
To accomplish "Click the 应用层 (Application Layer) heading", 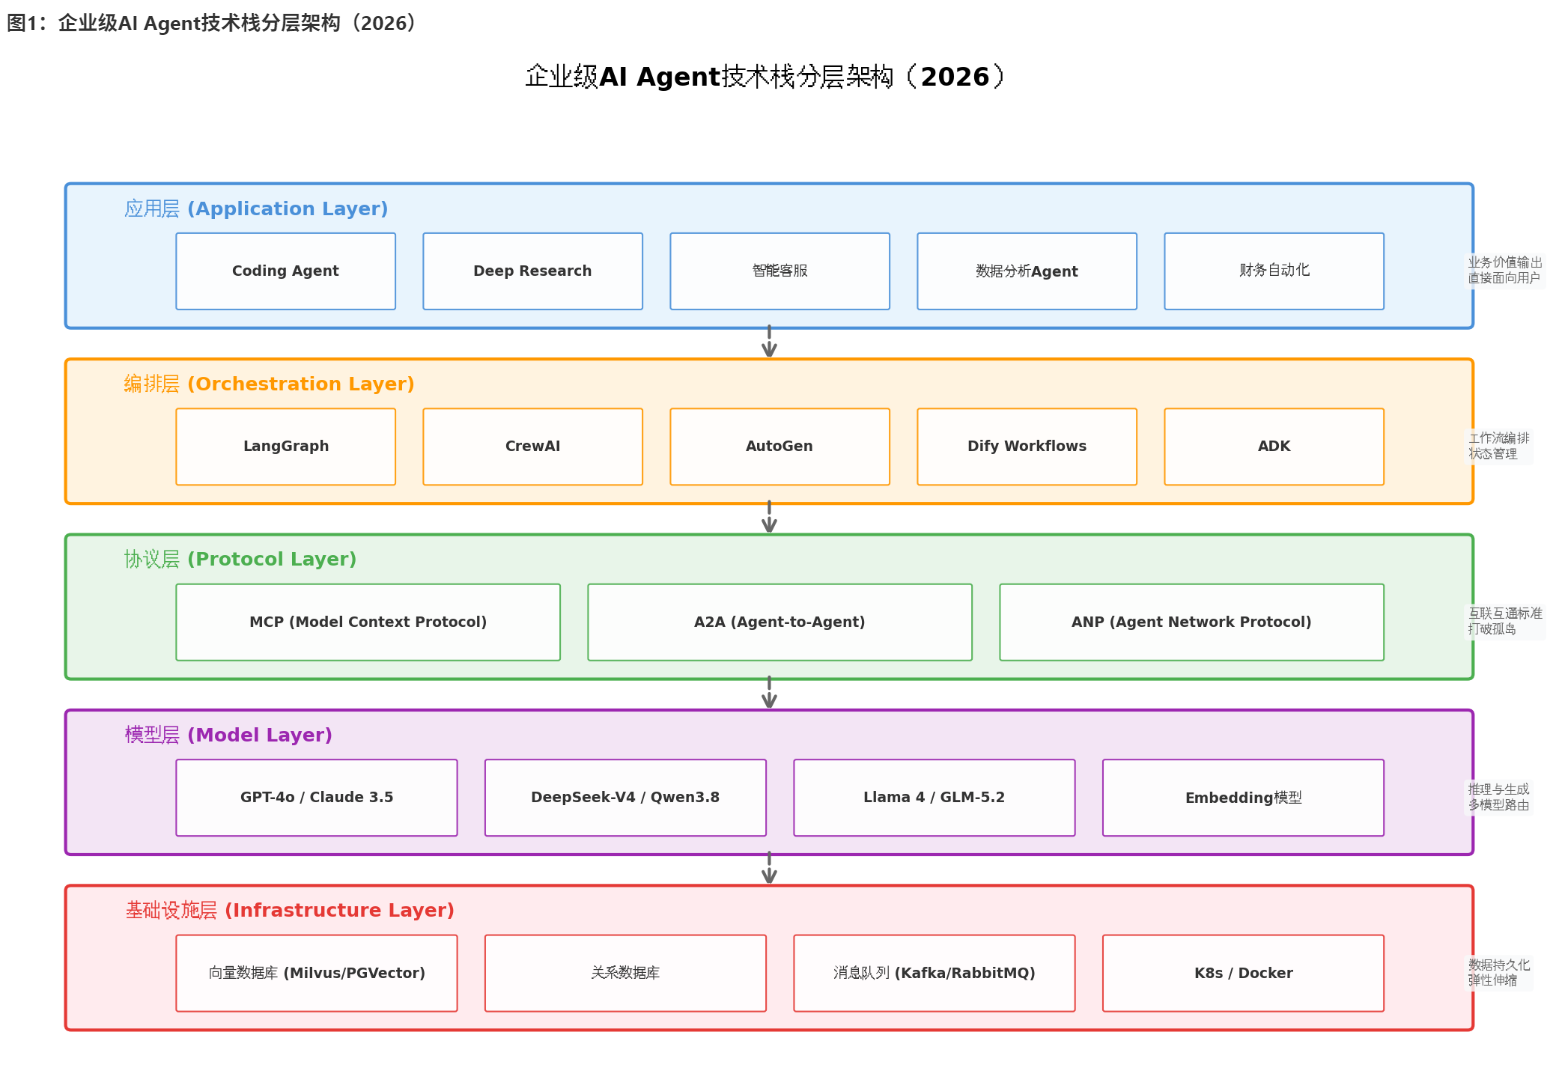I will click(256, 209).
